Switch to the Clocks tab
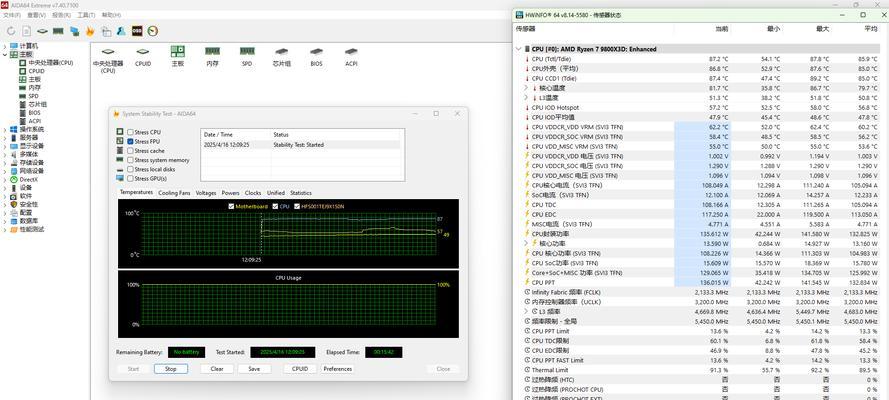This screenshot has height=400, width=889. click(253, 193)
